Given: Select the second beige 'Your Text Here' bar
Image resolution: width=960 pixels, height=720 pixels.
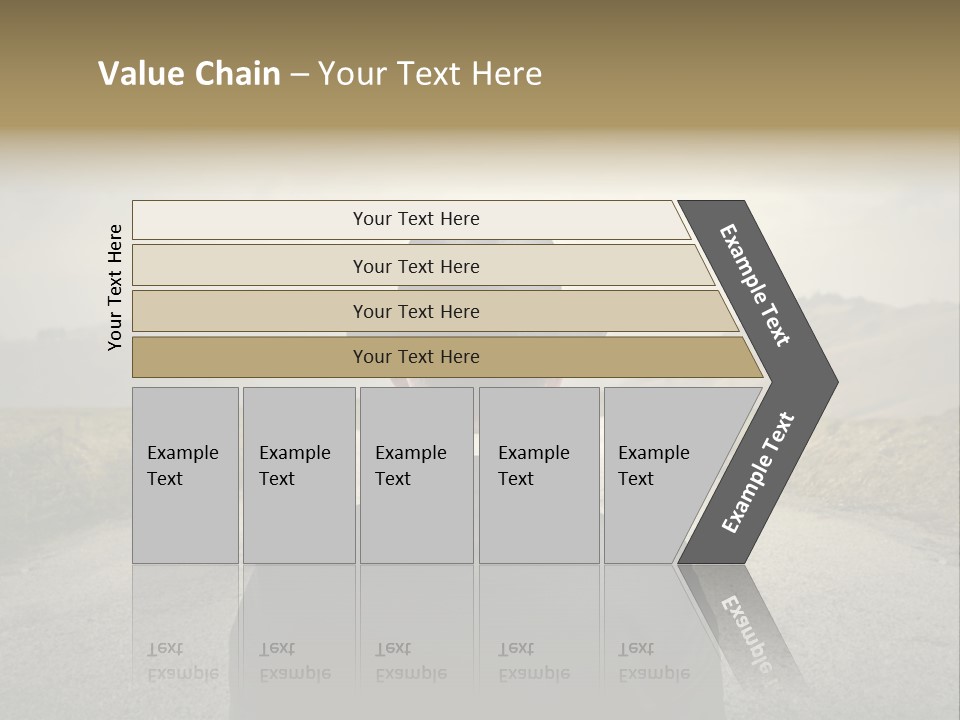Looking at the screenshot, I should tap(423, 265).
